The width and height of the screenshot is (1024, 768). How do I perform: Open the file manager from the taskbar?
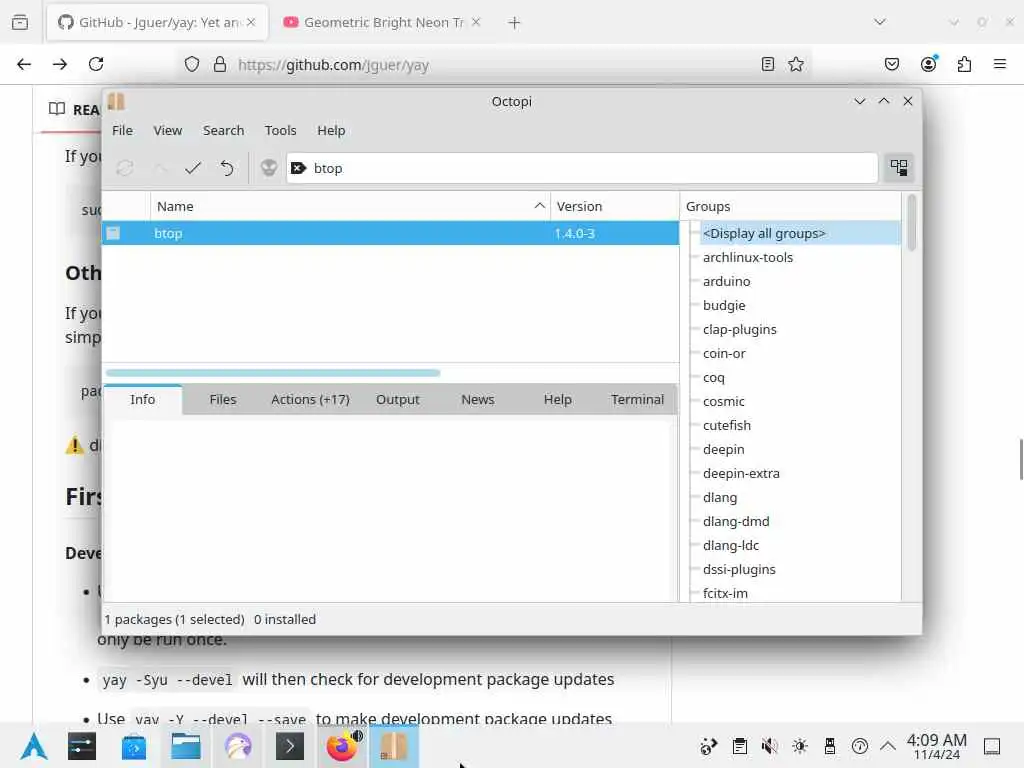185,746
